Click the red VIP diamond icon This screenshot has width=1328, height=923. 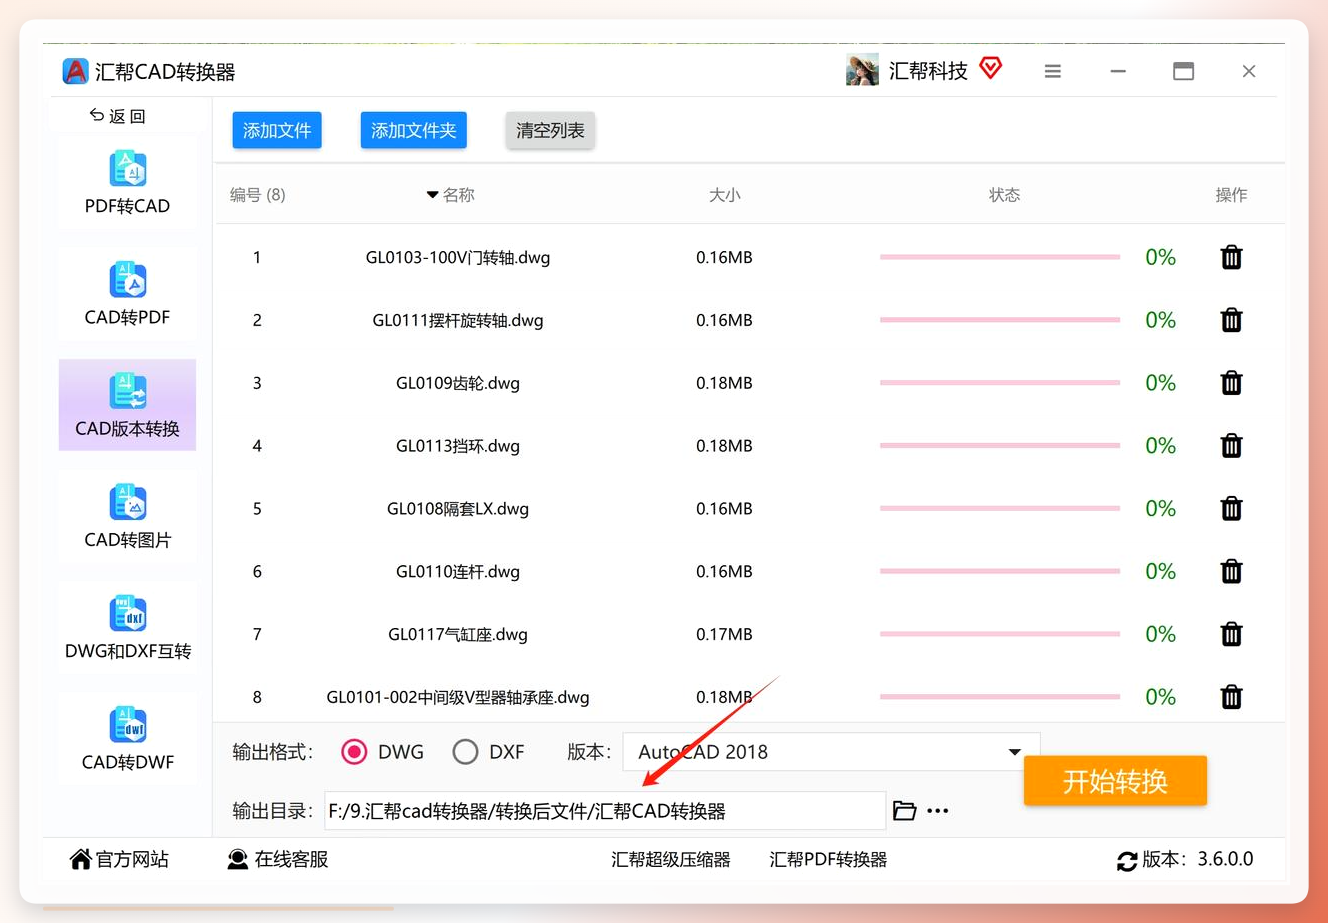pyautogui.click(x=990, y=68)
